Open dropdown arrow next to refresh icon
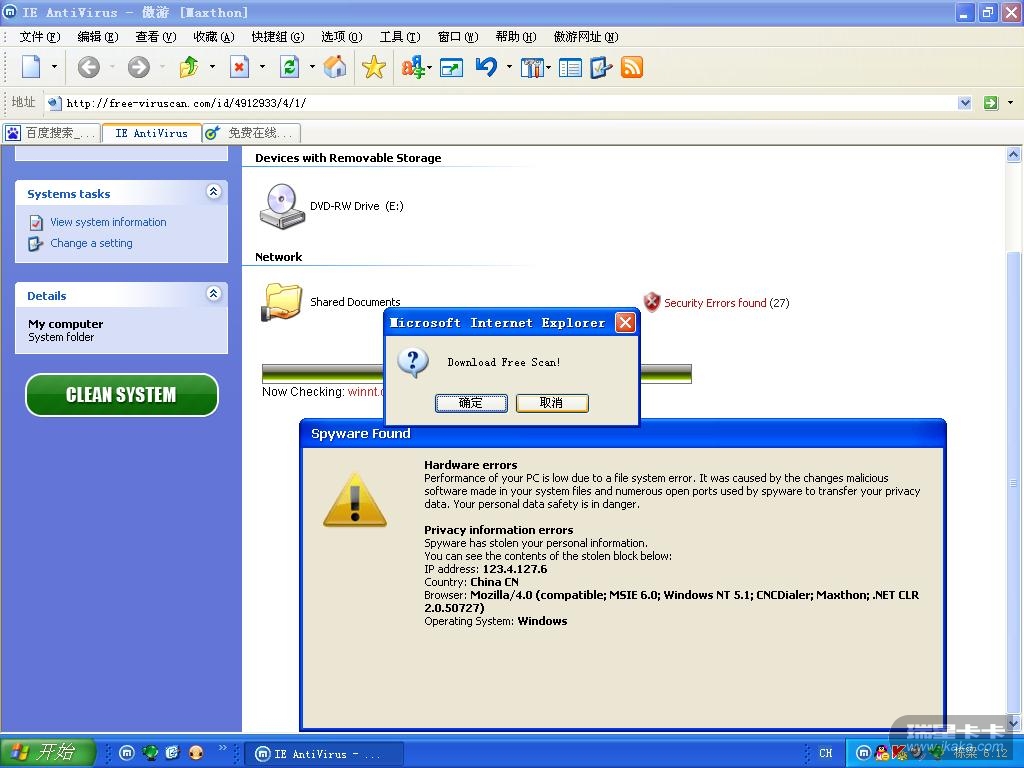 point(312,67)
